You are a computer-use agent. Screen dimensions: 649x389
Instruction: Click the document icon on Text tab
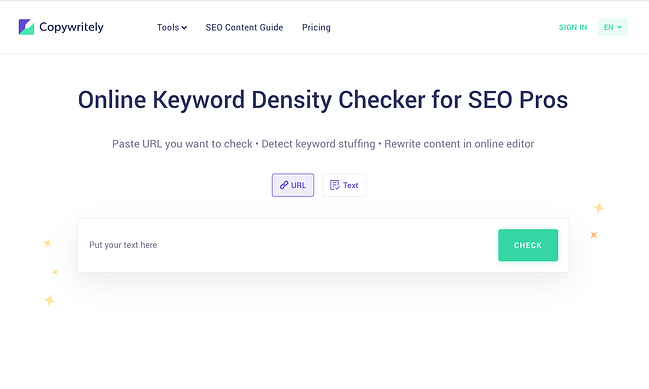click(334, 185)
